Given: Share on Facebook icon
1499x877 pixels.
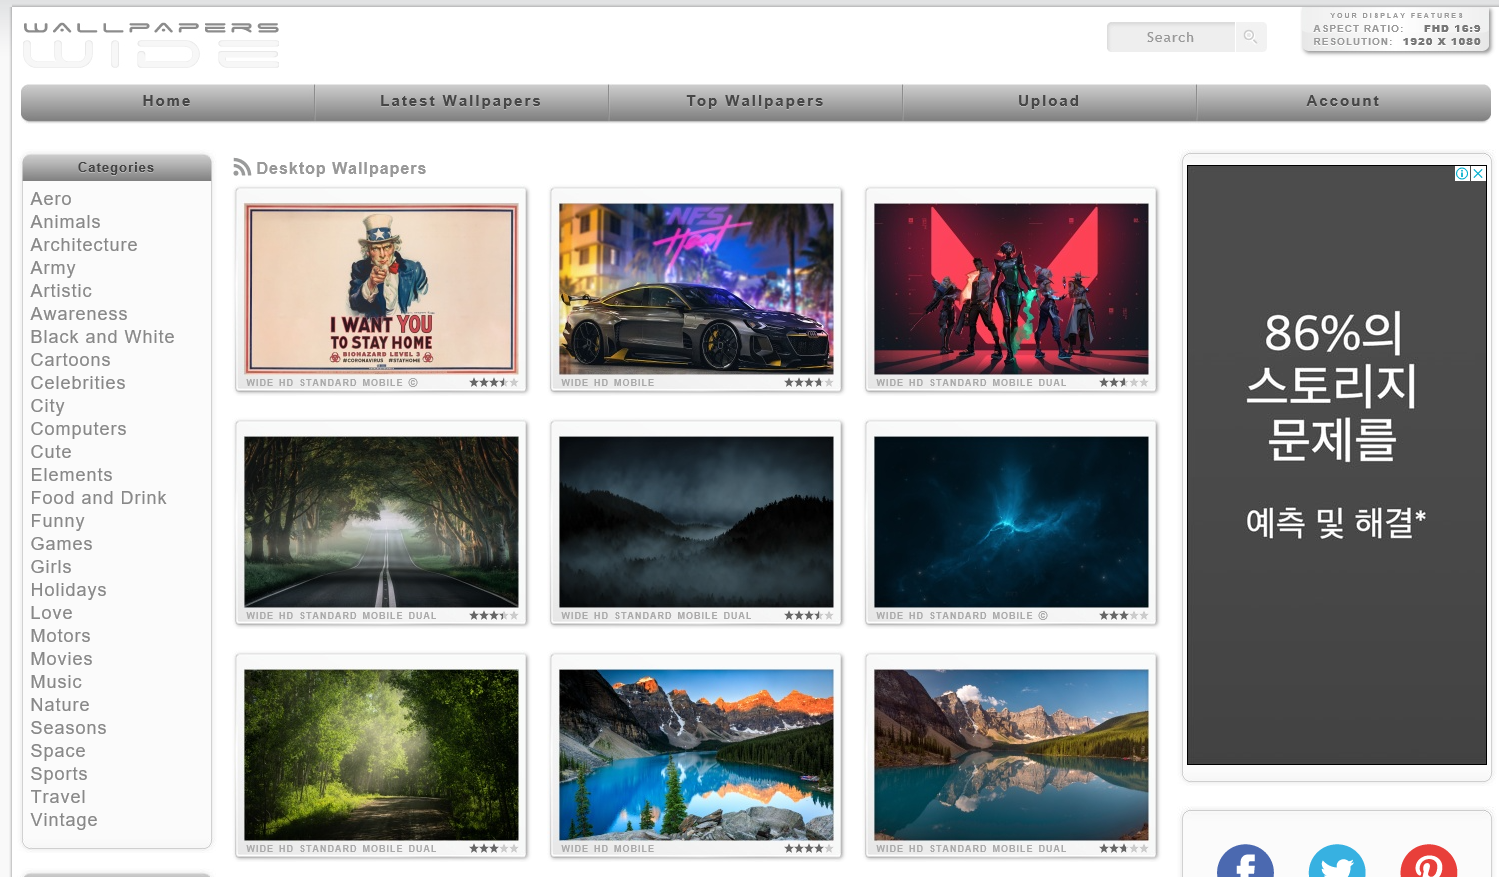Looking at the screenshot, I should (1245, 861).
